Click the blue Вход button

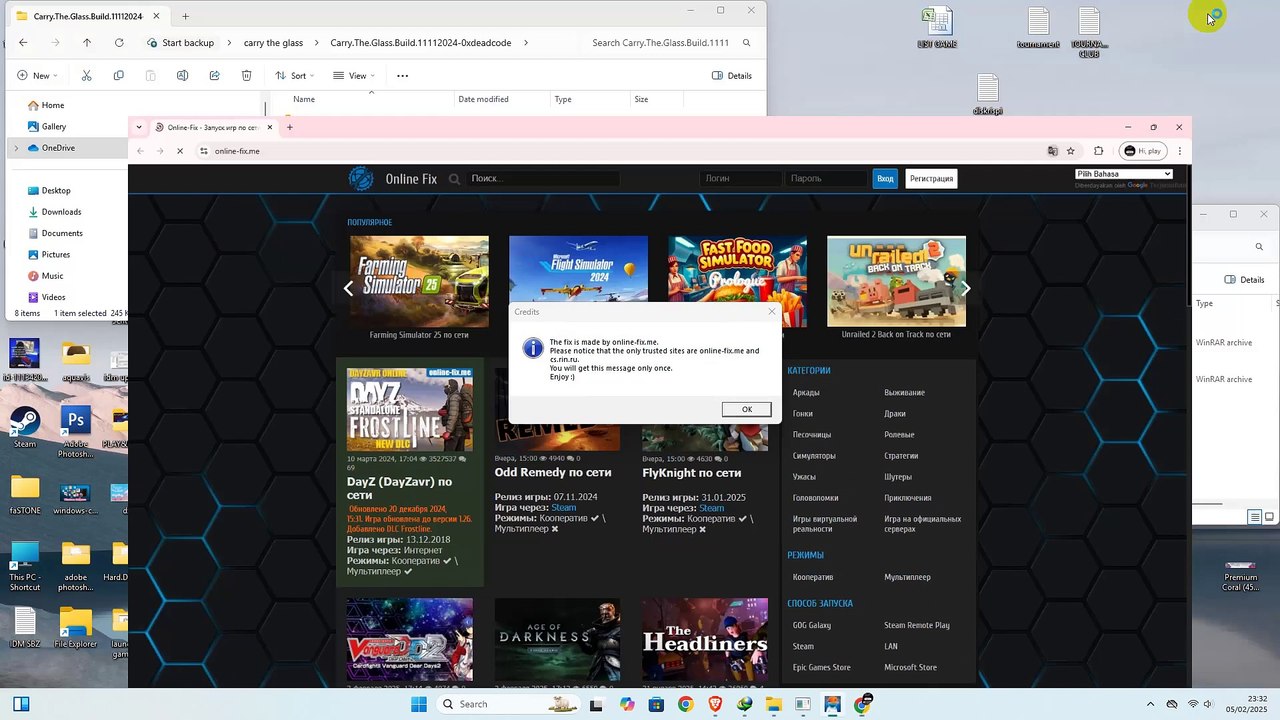click(885, 179)
